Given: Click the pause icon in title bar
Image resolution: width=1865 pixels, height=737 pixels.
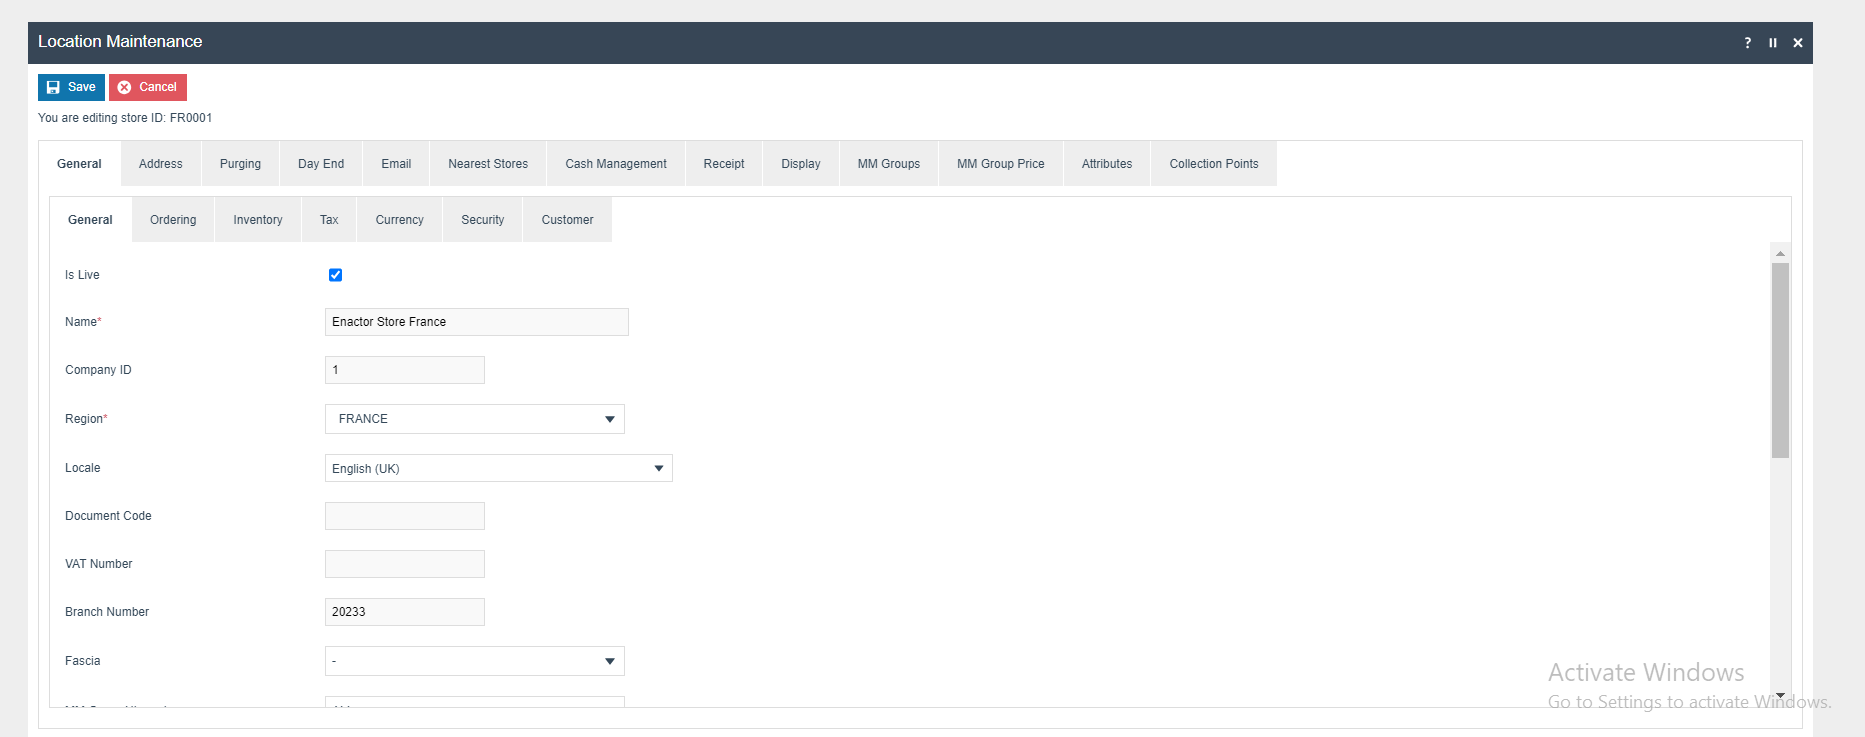Looking at the screenshot, I should pyautogui.click(x=1772, y=43).
